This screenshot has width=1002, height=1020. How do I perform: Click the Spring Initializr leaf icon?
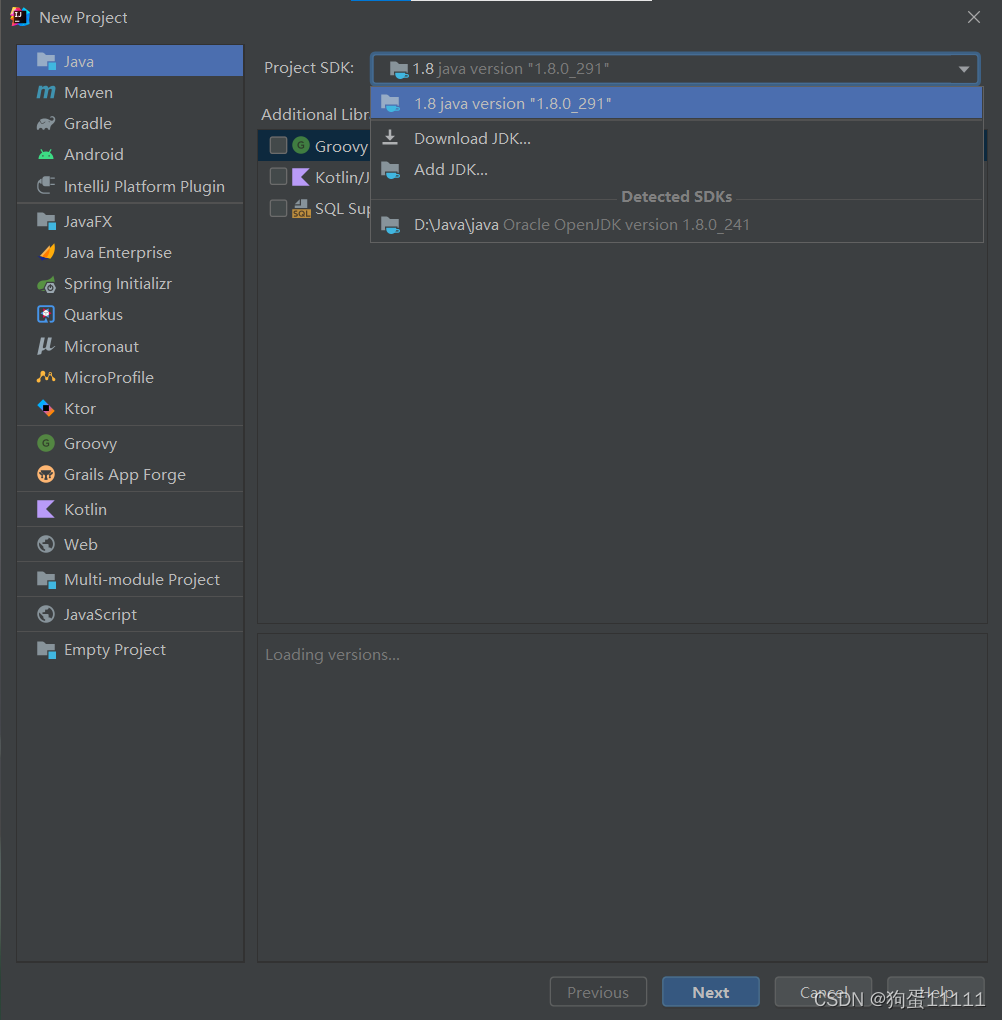click(x=46, y=284)
